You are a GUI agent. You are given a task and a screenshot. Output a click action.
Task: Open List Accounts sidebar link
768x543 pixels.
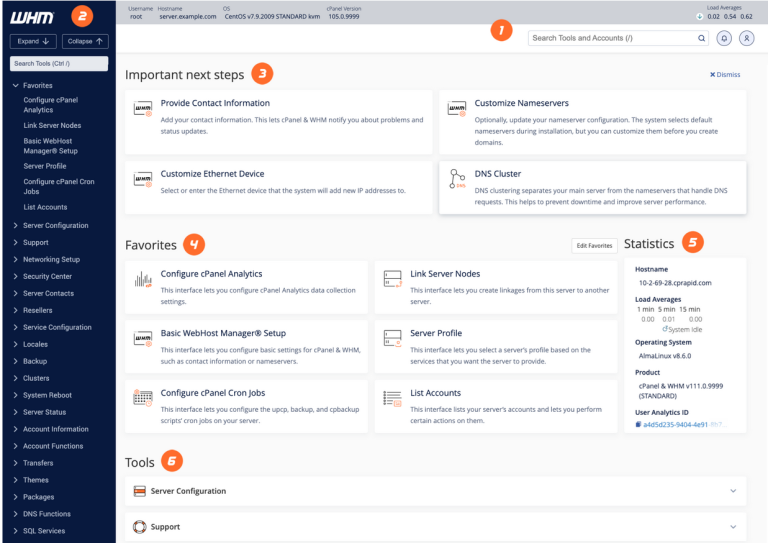click(45, 207)
